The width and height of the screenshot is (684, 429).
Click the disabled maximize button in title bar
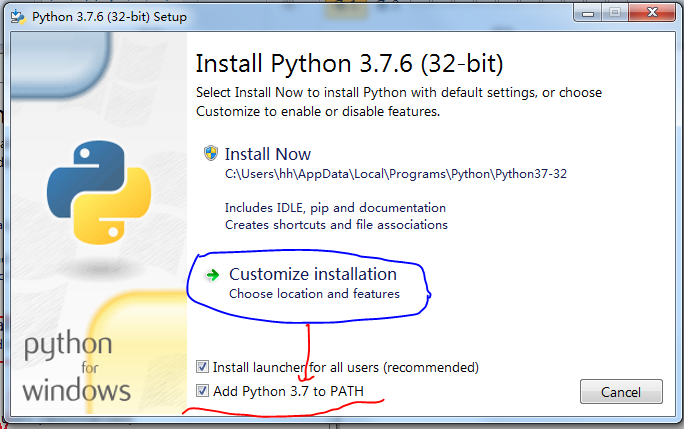click(615, 13)
